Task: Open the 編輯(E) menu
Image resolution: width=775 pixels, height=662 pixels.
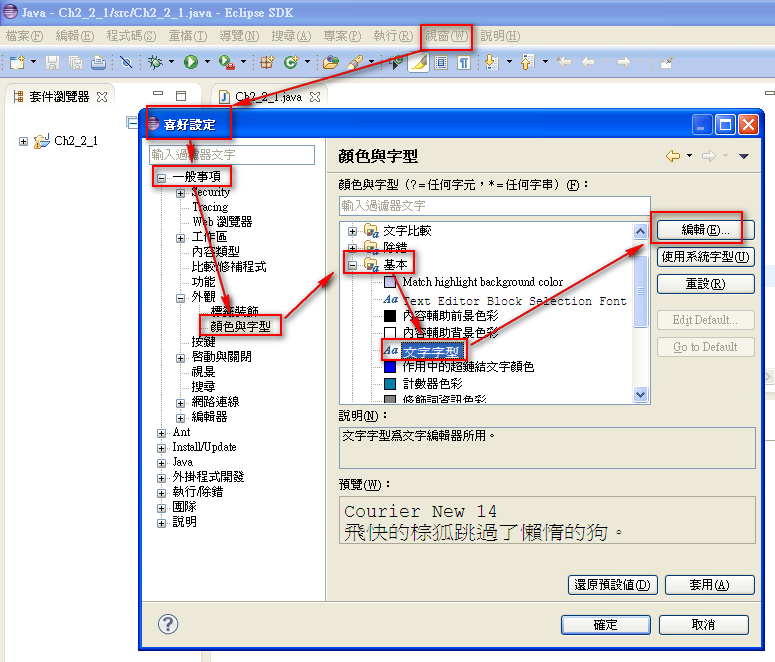Action: 75,36
